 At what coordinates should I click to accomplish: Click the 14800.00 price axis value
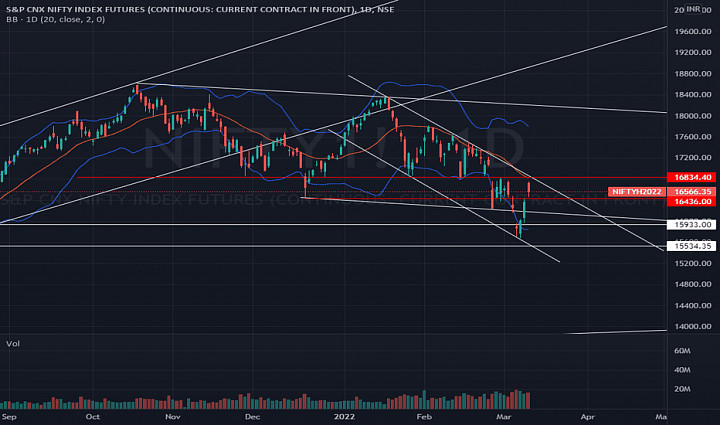[692, 284]
